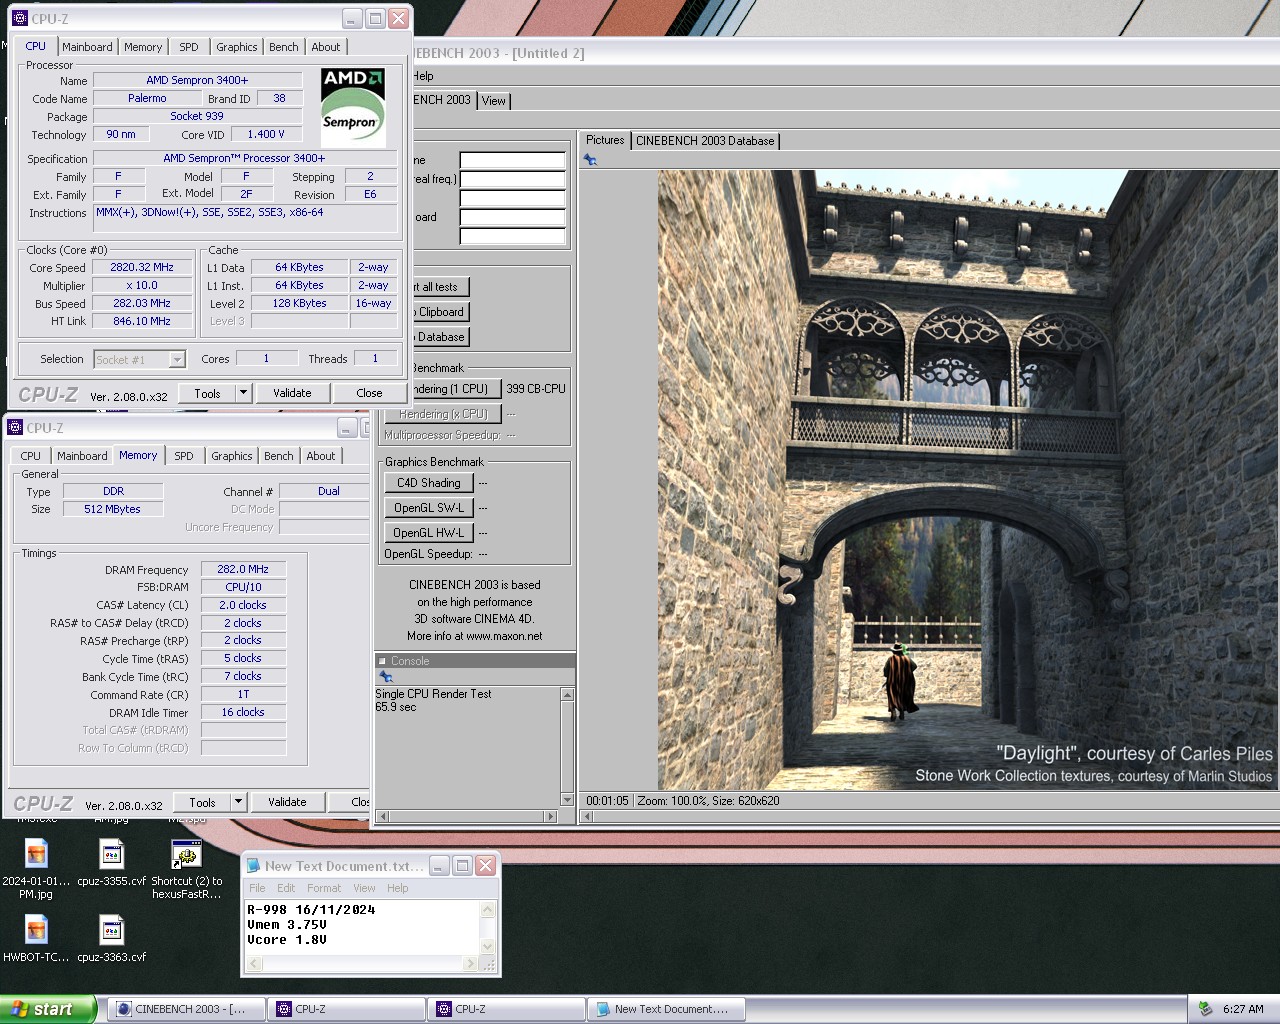Open the Edit menu in Notepad
The width and height of the screenshot is (1280, 1024).
click(286, 888)
